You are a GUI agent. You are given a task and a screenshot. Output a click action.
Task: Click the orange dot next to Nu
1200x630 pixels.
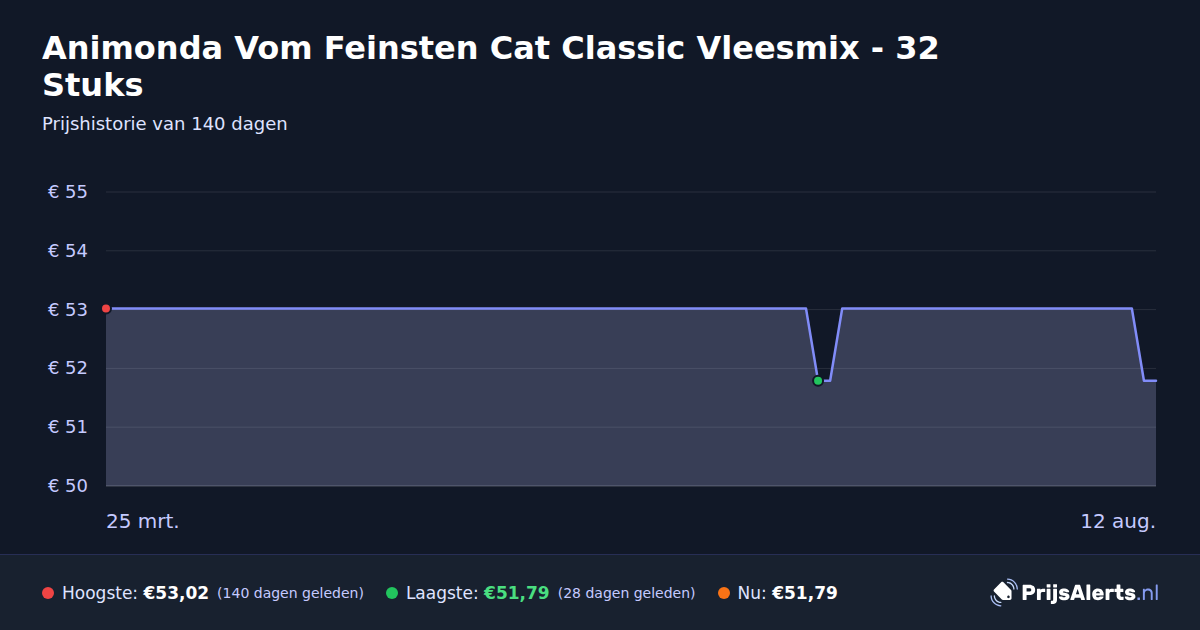[x=724, y=593]
